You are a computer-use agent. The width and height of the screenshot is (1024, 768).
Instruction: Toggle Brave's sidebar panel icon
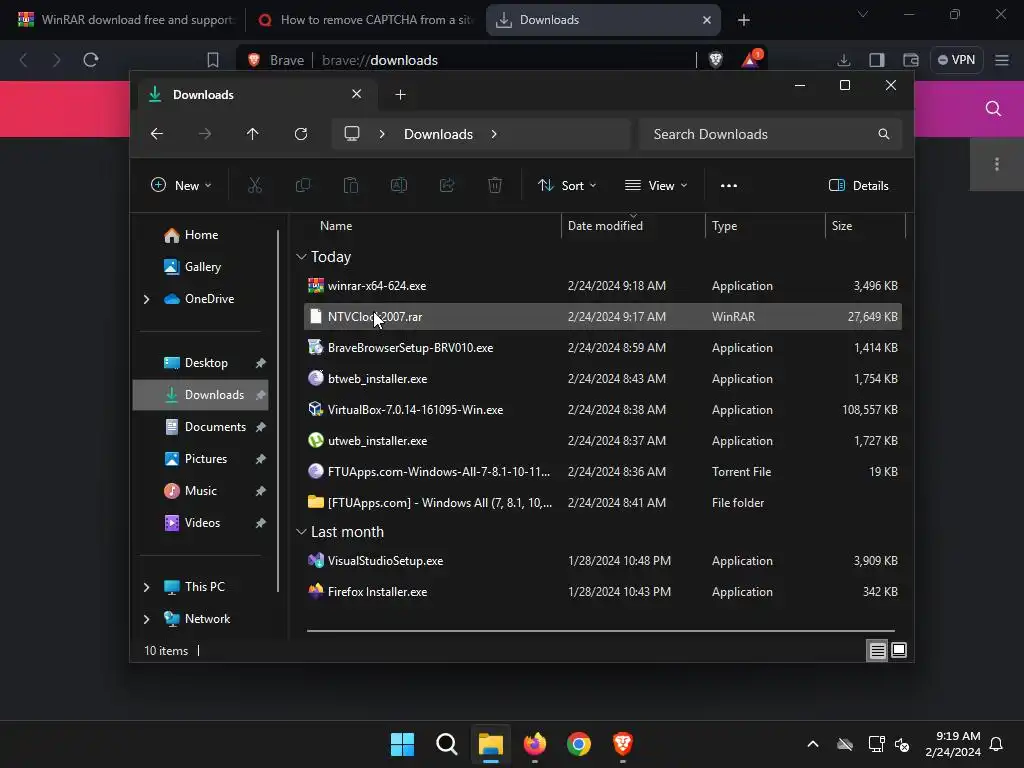click(877, 60)
